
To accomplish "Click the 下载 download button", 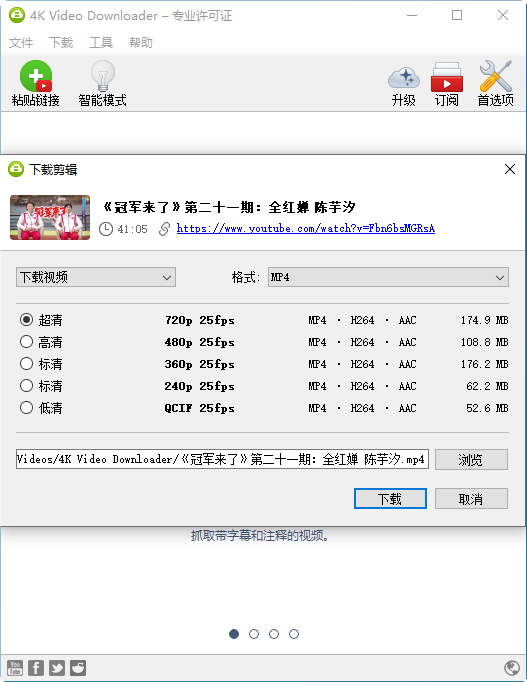I will tap(390, 498).
